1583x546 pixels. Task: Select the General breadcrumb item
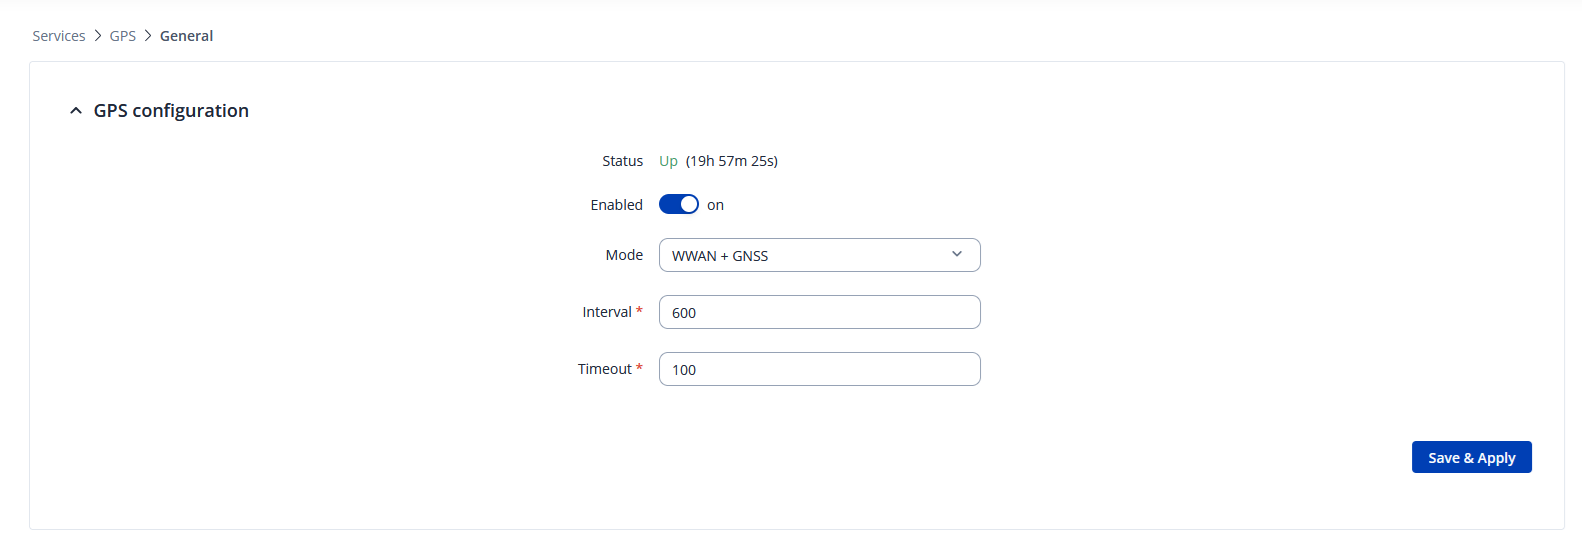[186, 36]
